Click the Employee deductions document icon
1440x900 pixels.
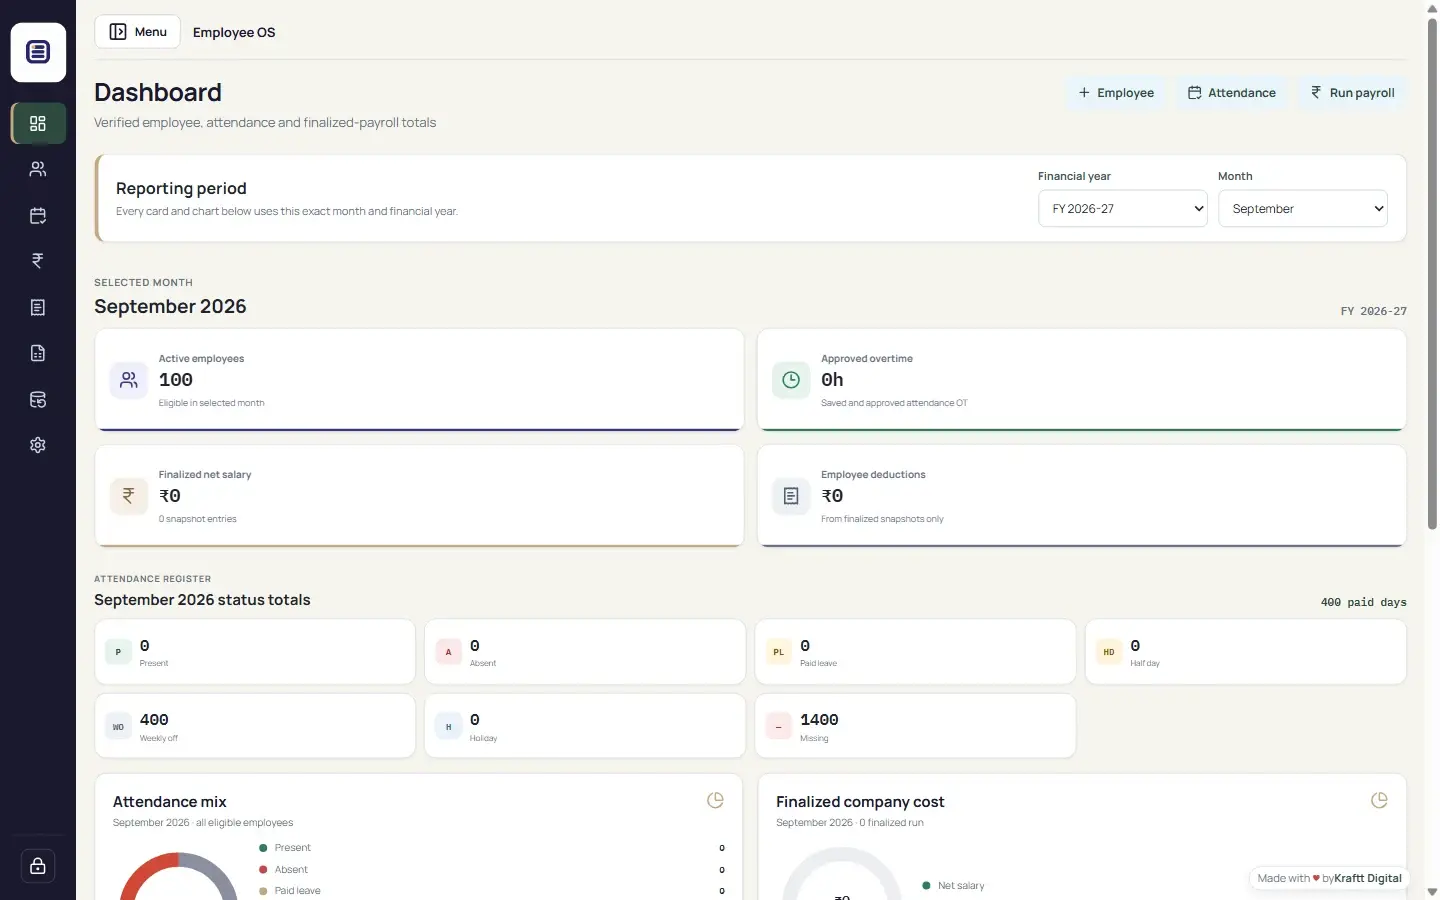[791, 496]
